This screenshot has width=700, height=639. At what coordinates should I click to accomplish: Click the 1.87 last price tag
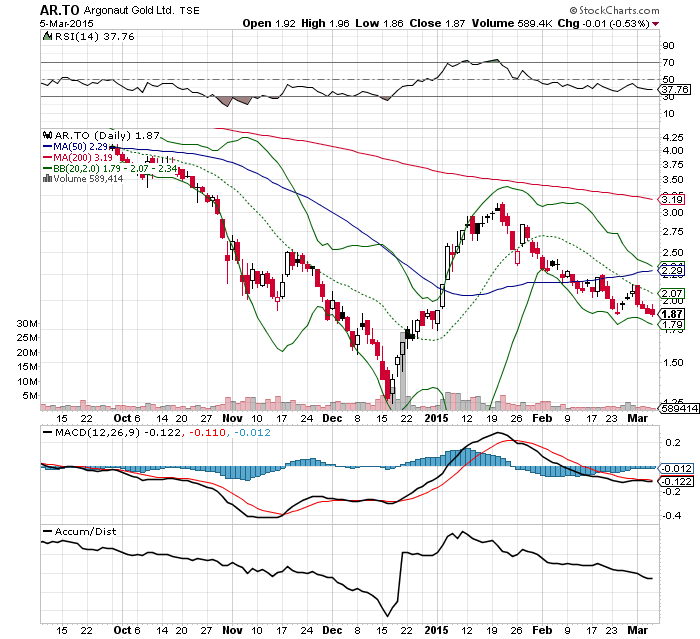tap(671, 314)
